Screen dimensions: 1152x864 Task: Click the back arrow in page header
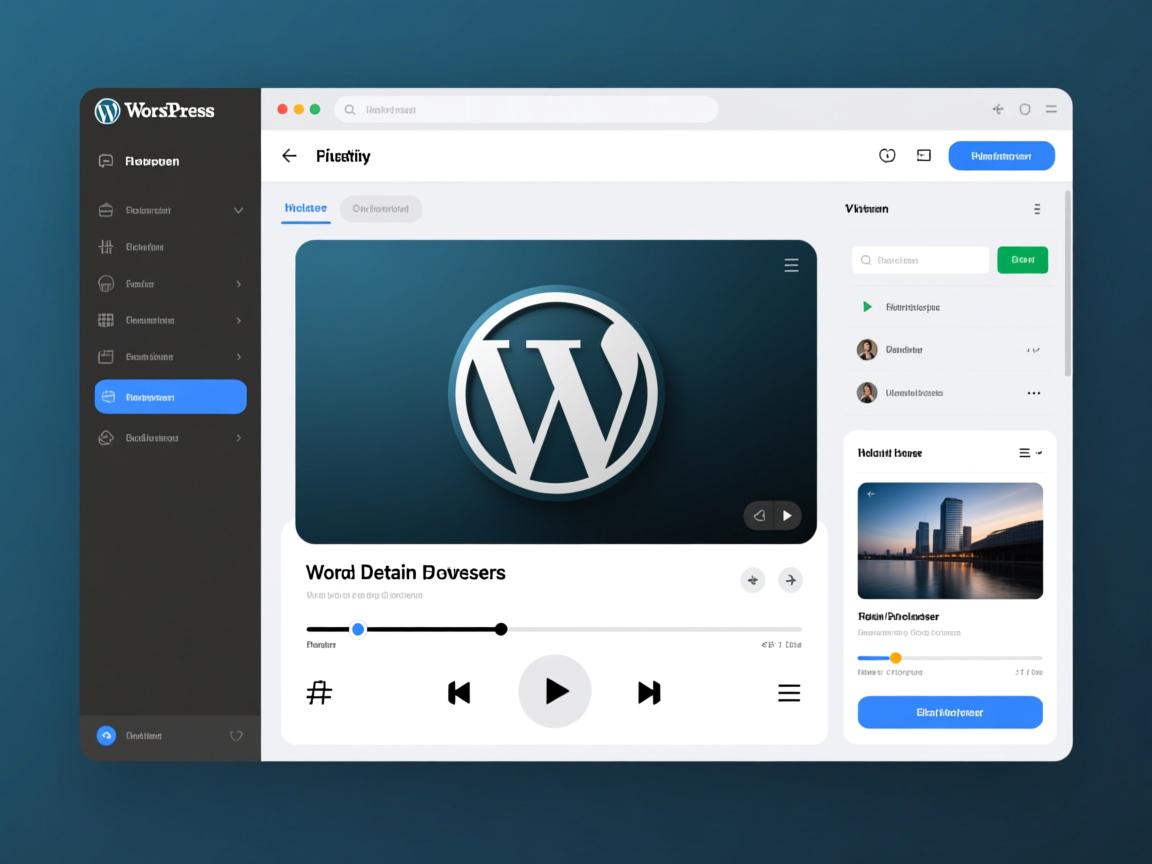pos(289,156)
